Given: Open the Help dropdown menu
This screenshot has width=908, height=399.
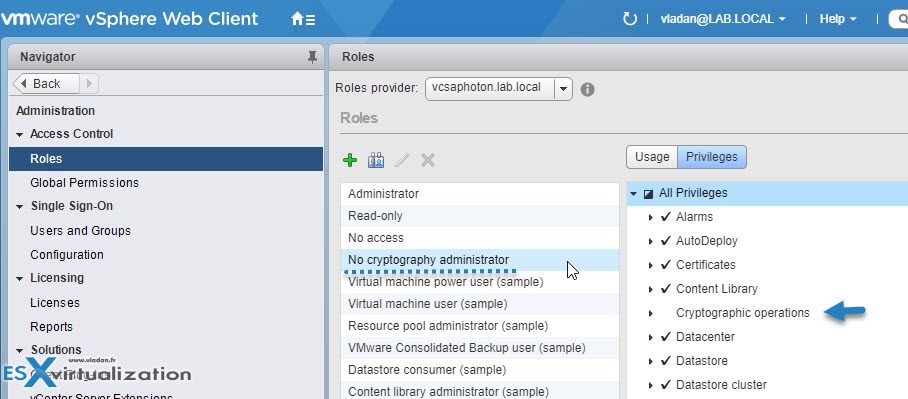Looking at the screenshot, I should tap(838, 19).
